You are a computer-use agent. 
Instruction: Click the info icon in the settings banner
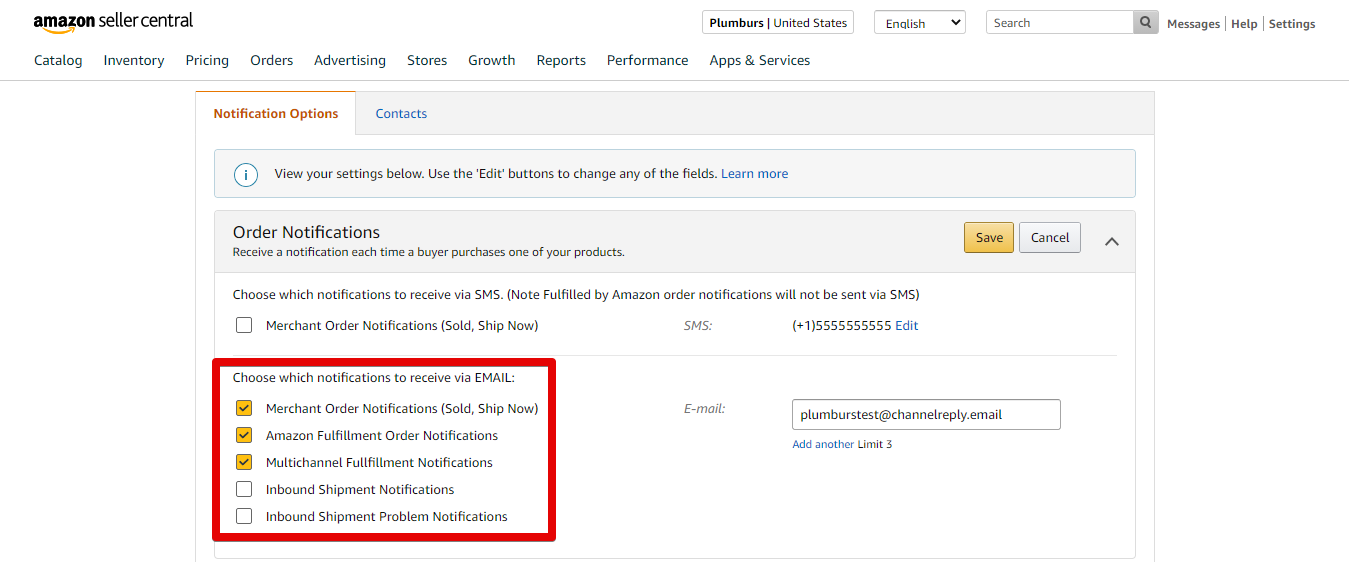click(x=246, y=174)
